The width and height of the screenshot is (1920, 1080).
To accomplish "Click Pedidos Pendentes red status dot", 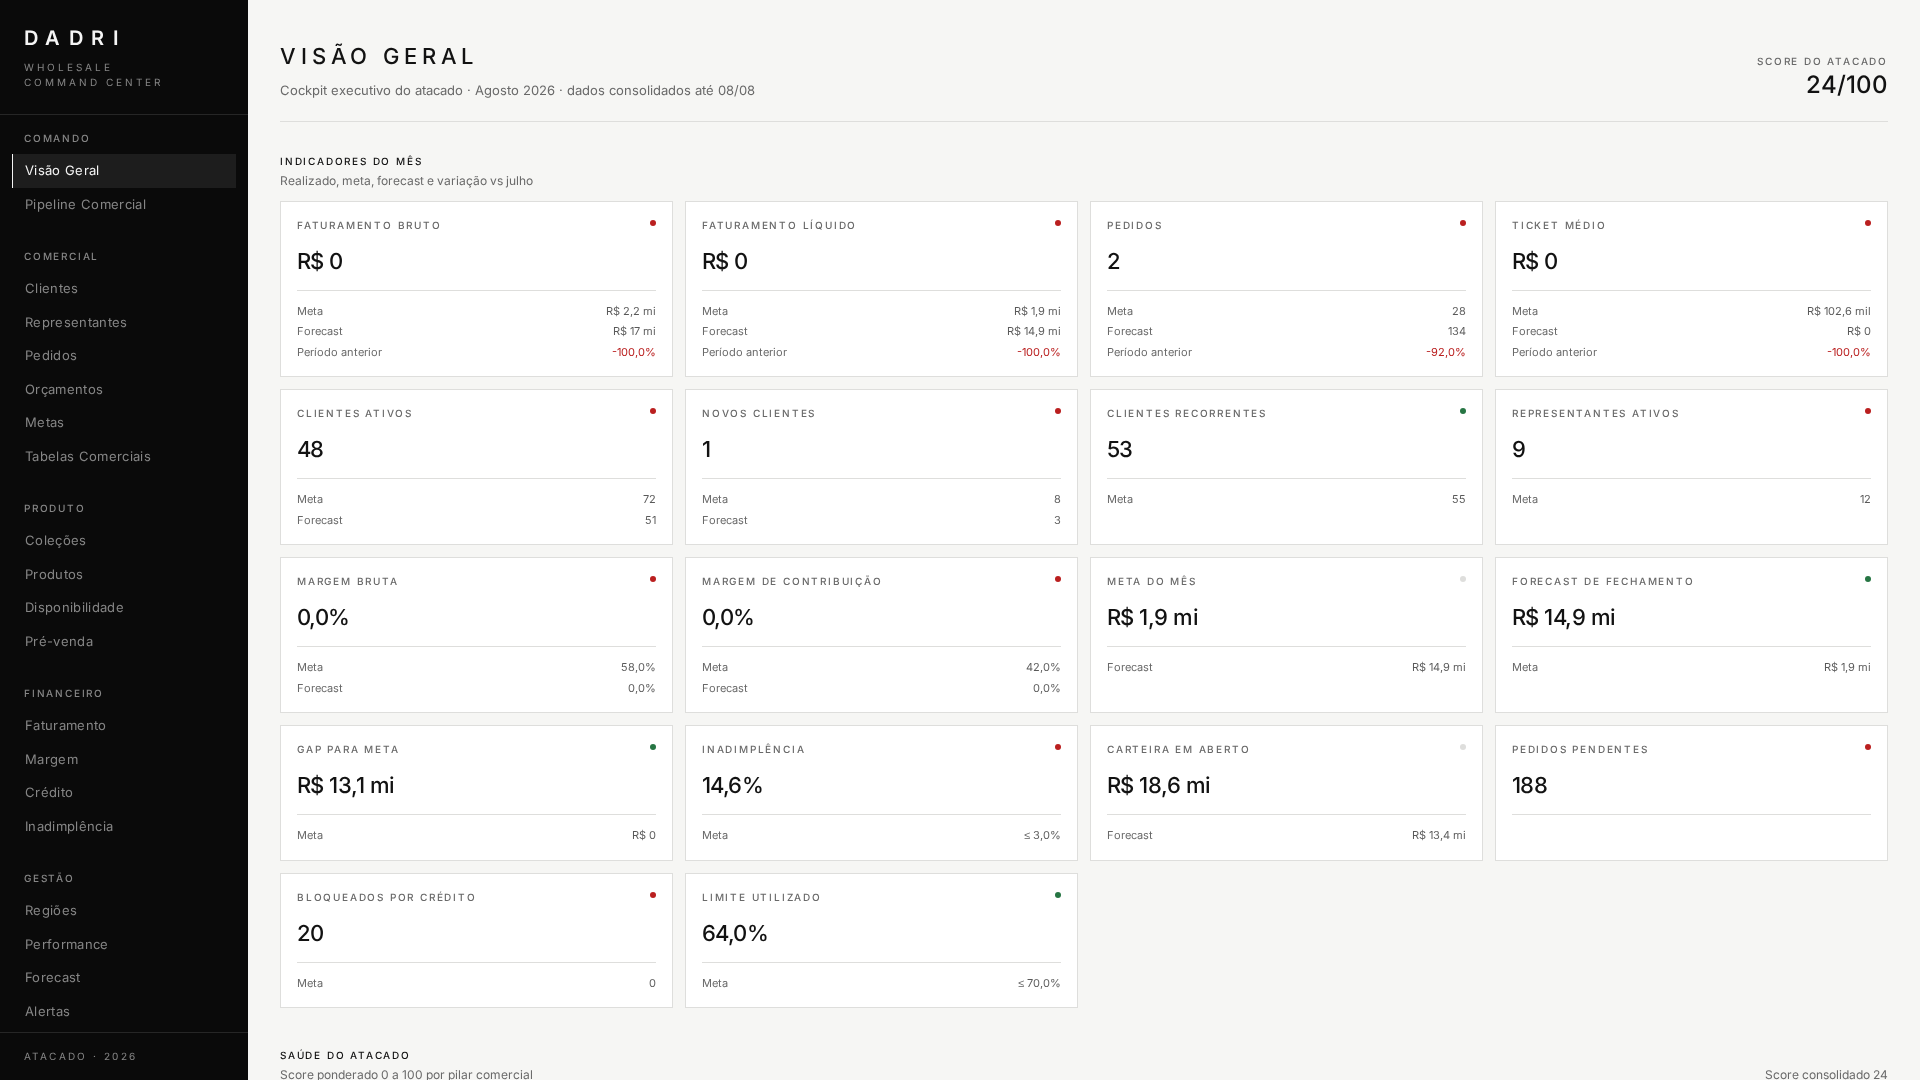I will [1868, 747].
